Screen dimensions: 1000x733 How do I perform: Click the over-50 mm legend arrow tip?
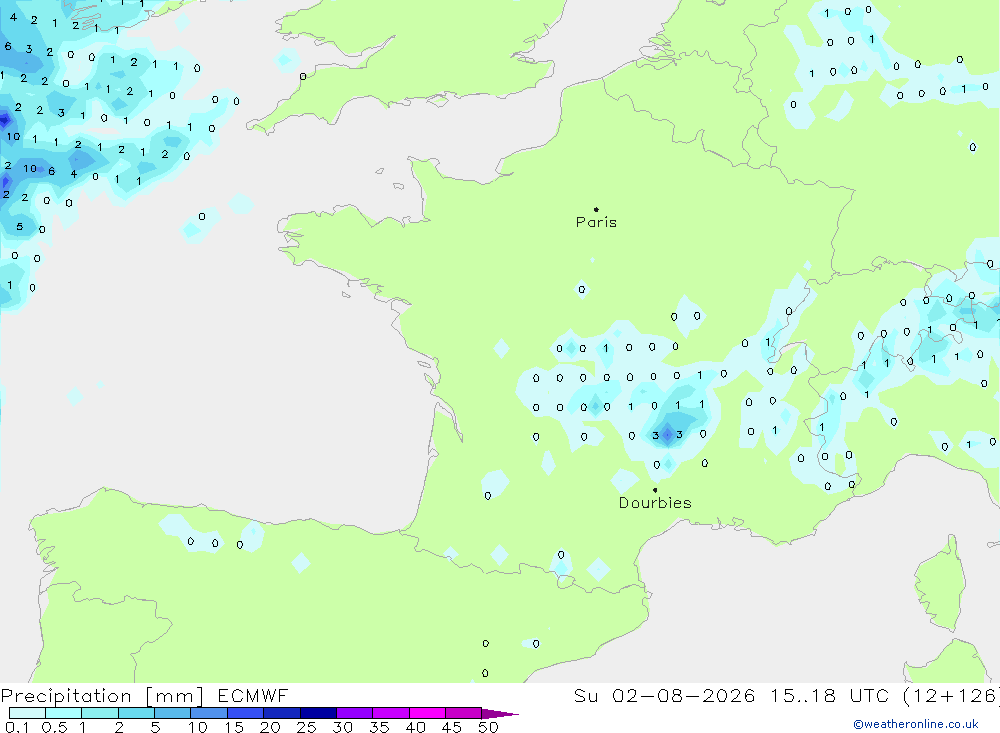501,714
